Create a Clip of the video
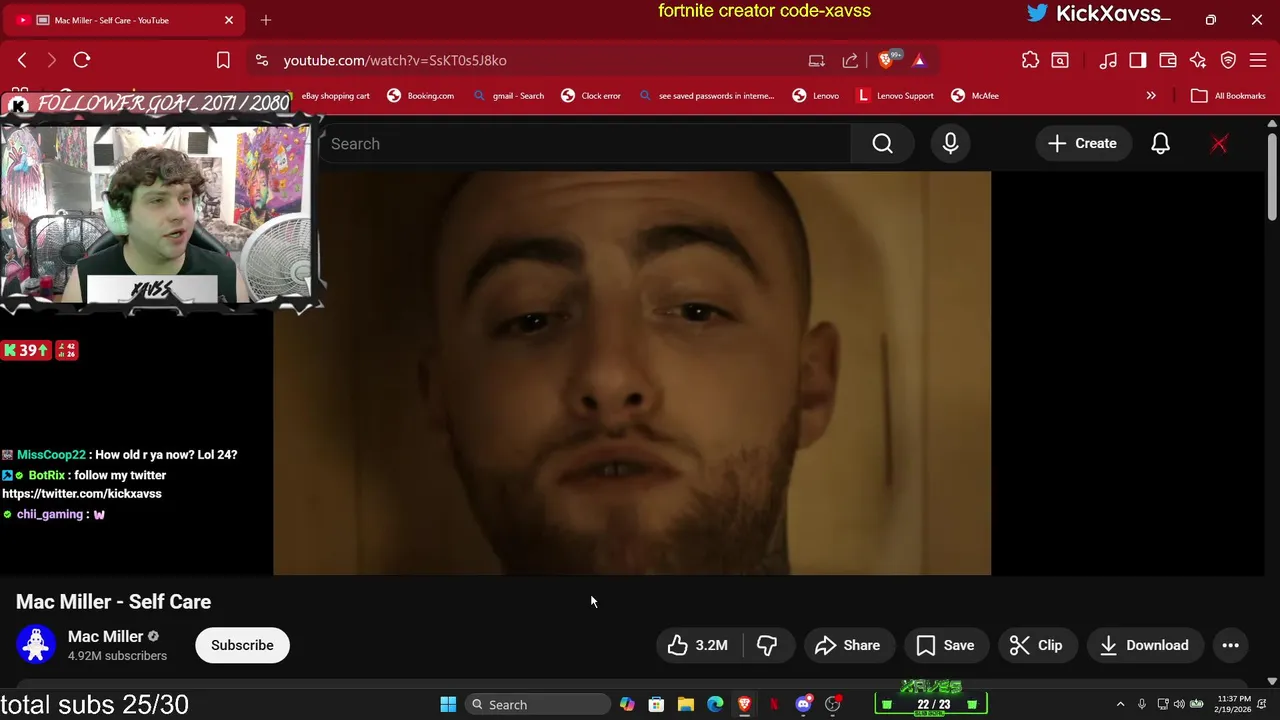 click(x=1036, y=645)
